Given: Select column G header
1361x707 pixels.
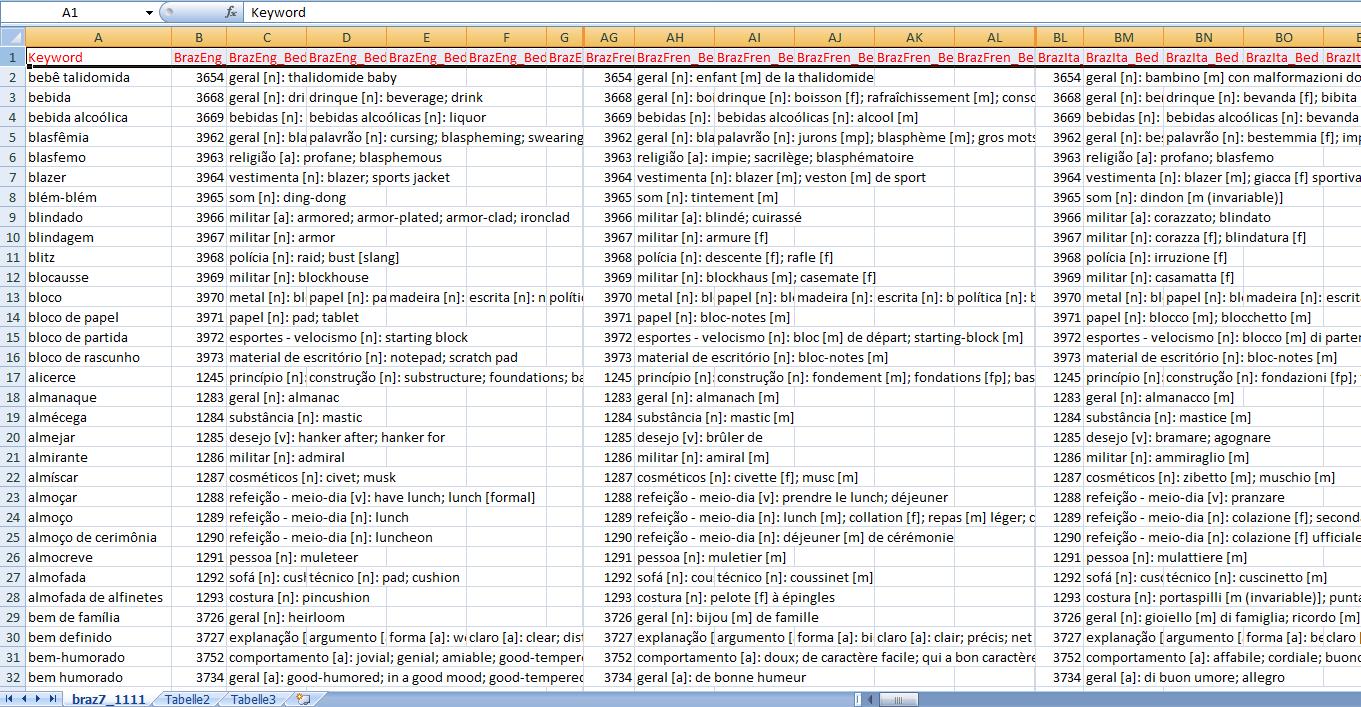Looking at the screenshot, I should (565, 38).
